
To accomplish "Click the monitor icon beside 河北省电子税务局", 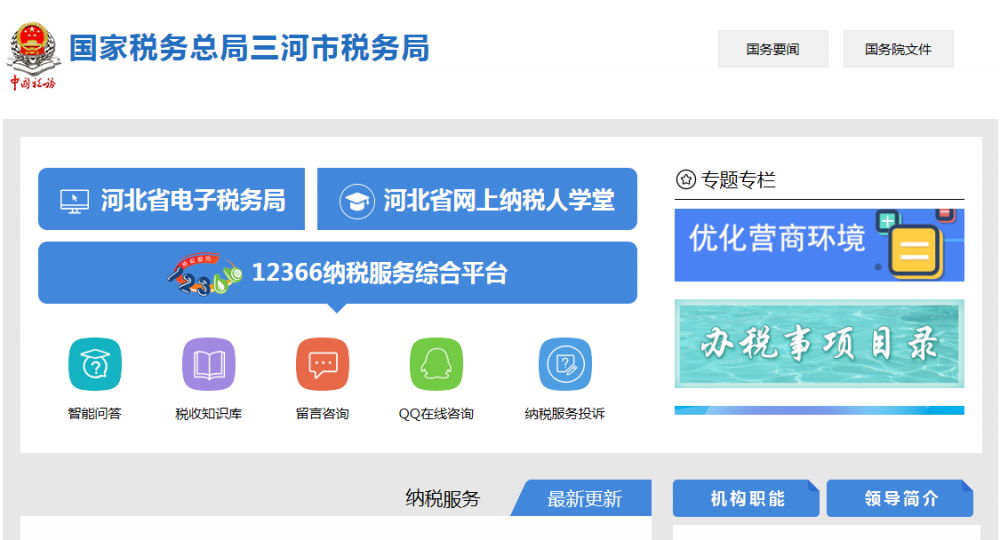I will [74, 200].
